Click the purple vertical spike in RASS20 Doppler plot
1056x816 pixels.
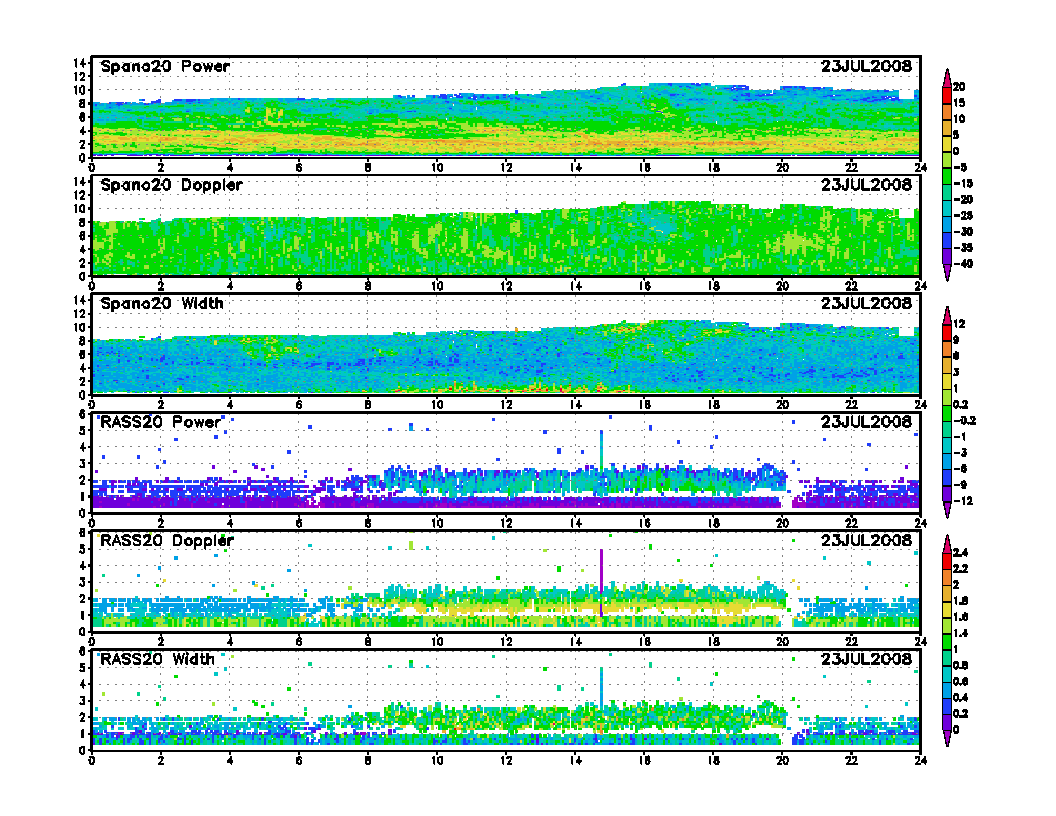(601, 583)
